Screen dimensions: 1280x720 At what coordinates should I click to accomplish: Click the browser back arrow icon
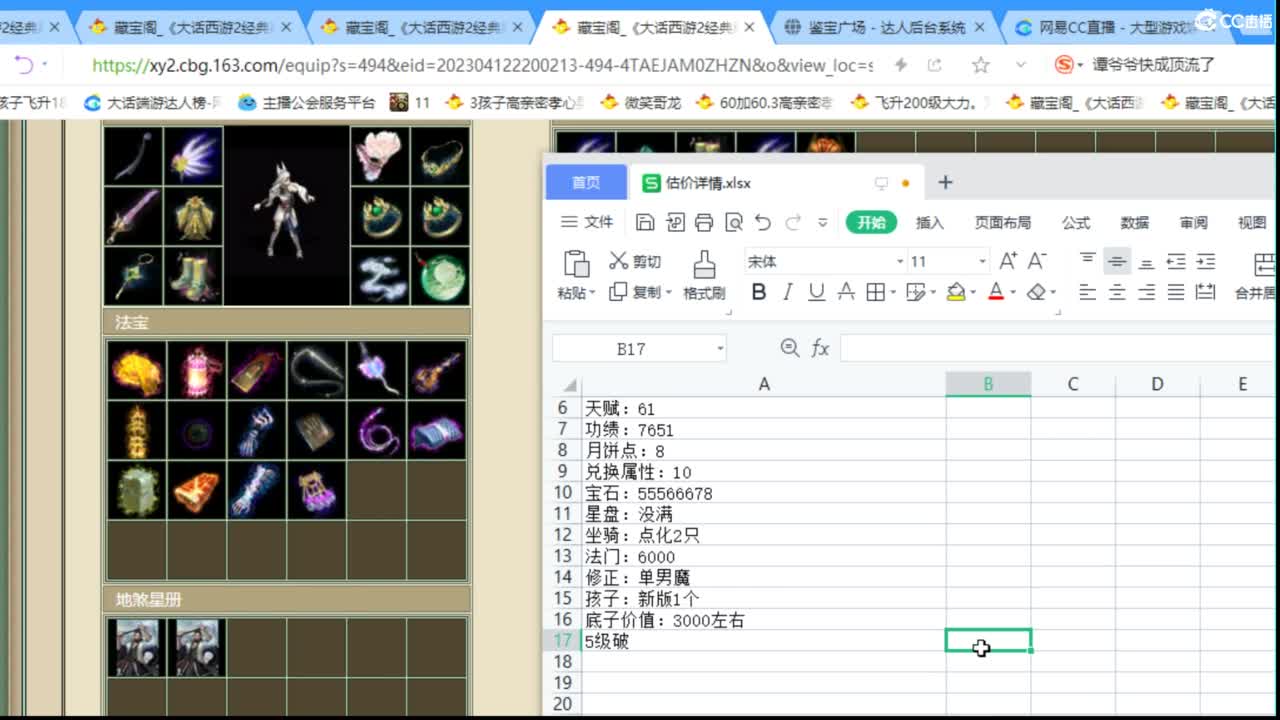24,65
